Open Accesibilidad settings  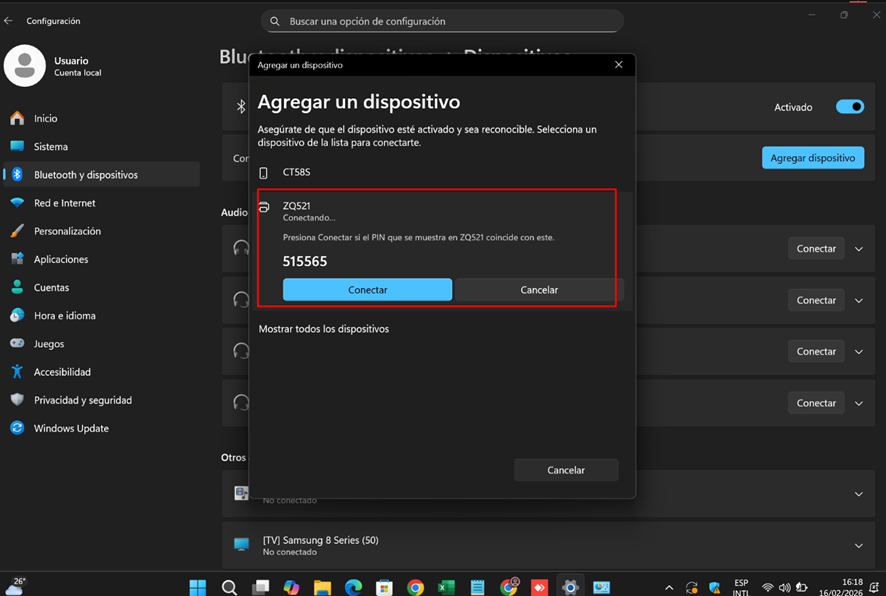(x=62, y=372)
